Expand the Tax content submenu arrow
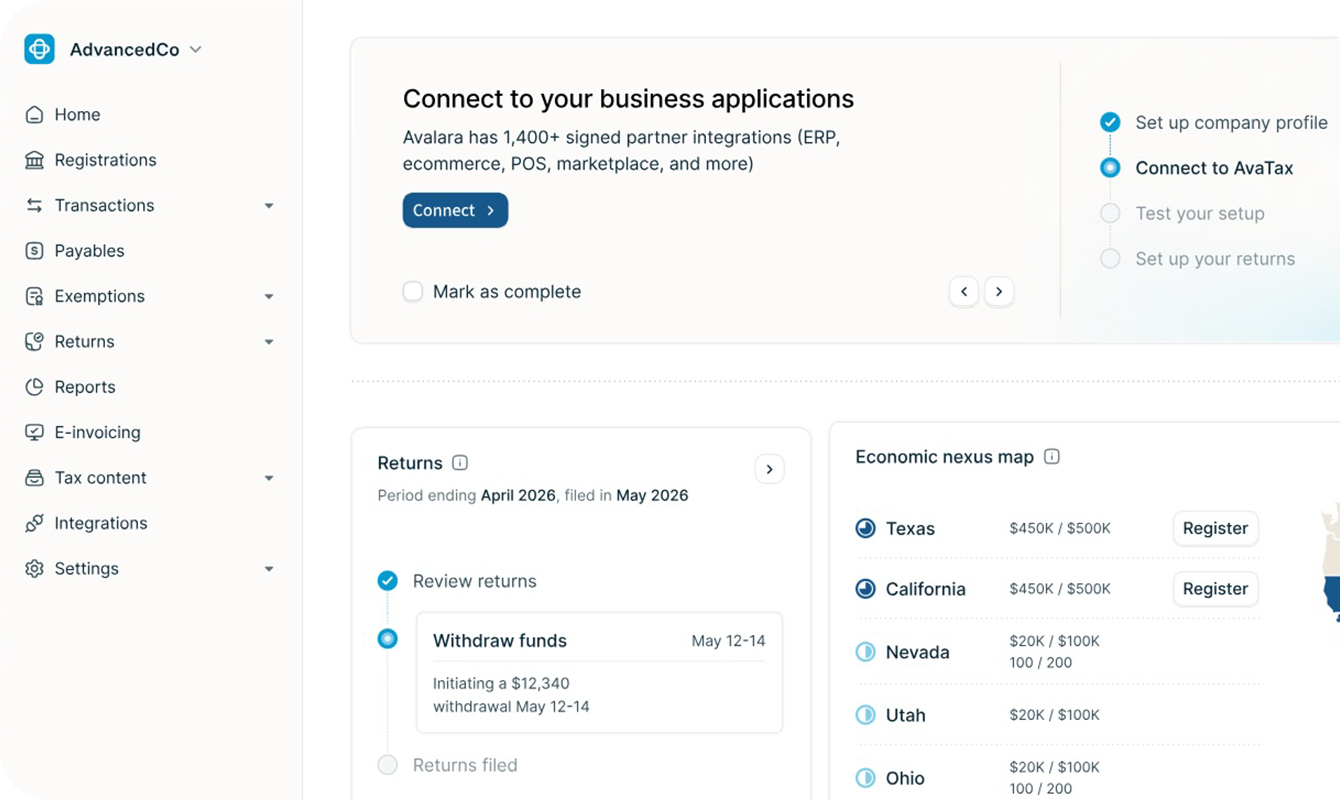Image resolution: width=1340 pixels, height=800 pixels. tap(269, 479)
